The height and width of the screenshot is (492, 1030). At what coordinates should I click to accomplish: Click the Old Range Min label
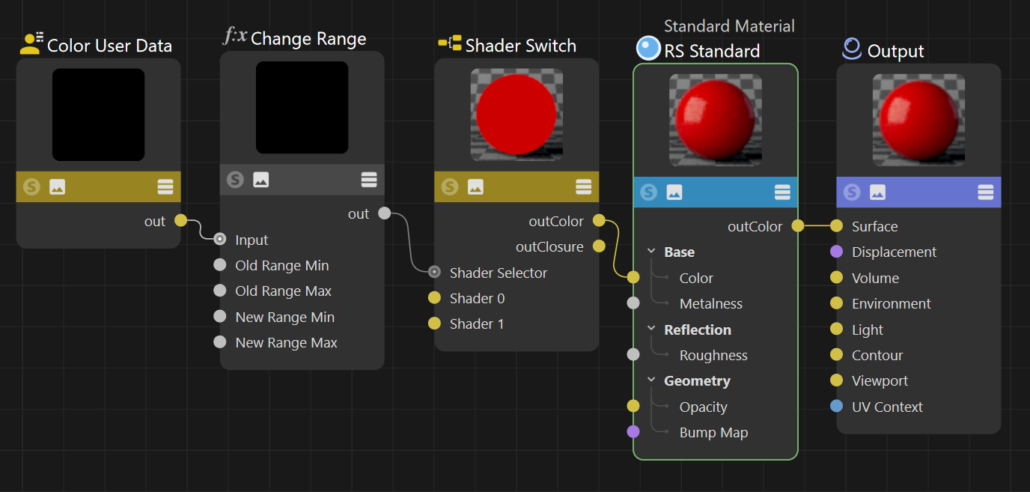[x=281, y=266]
